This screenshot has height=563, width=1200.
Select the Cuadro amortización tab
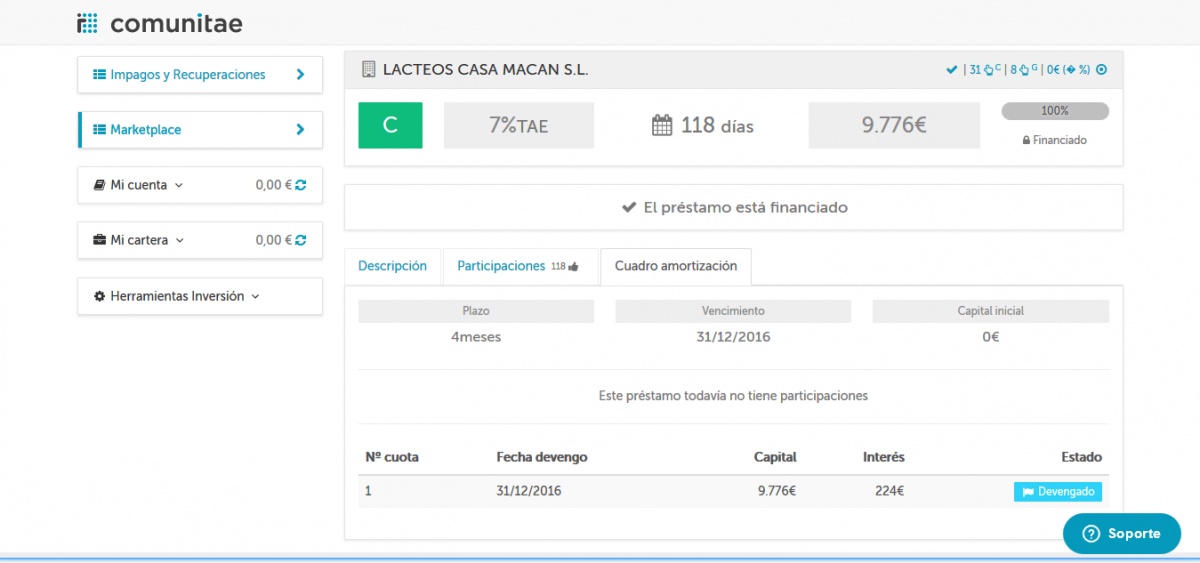tap(675, 266)
